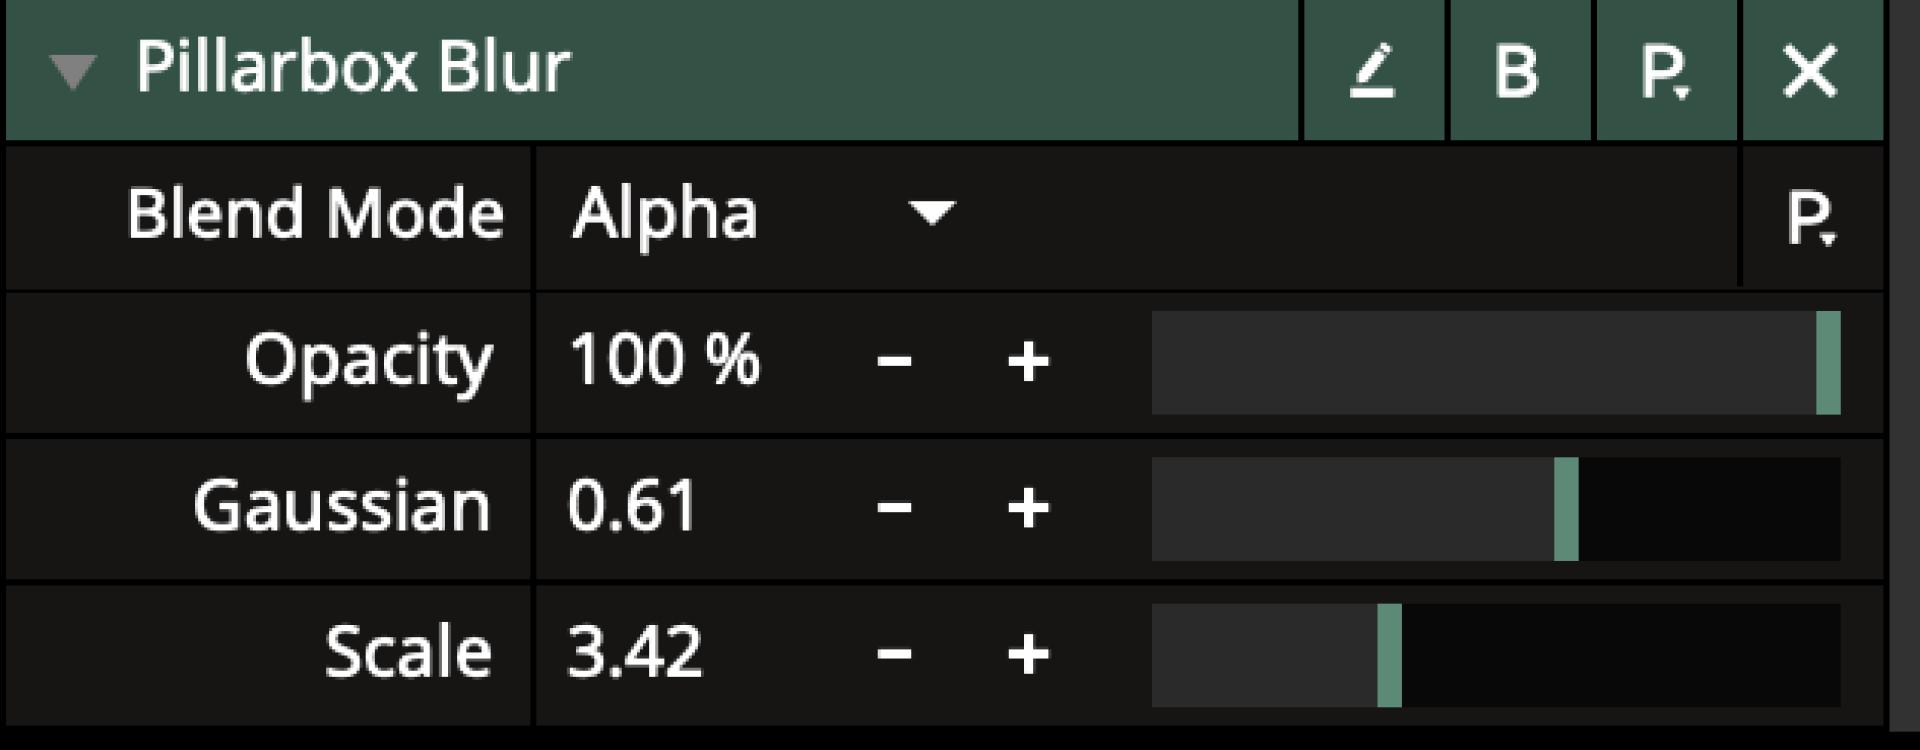The image size is (1920, 750).
Task: Increase the Gaussian value with plus
Action: pyautogui.click(x=1028, y=508)
